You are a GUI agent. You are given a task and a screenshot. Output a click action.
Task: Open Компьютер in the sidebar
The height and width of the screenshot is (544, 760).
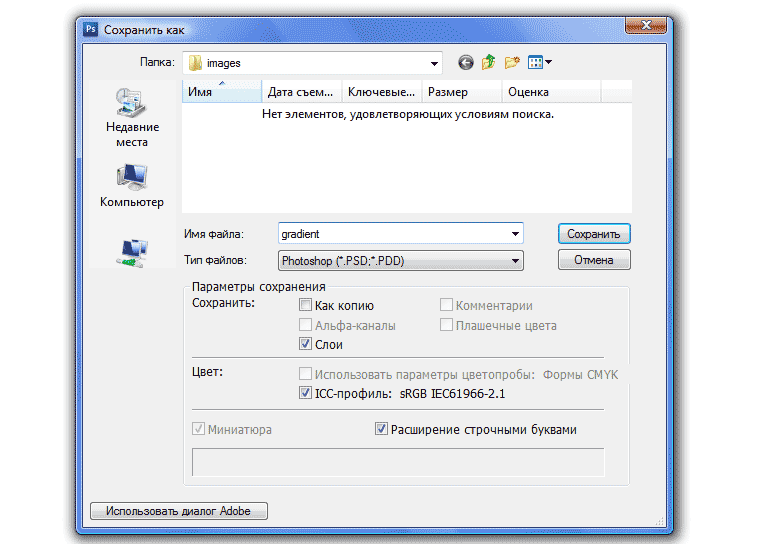pos(132,186)
